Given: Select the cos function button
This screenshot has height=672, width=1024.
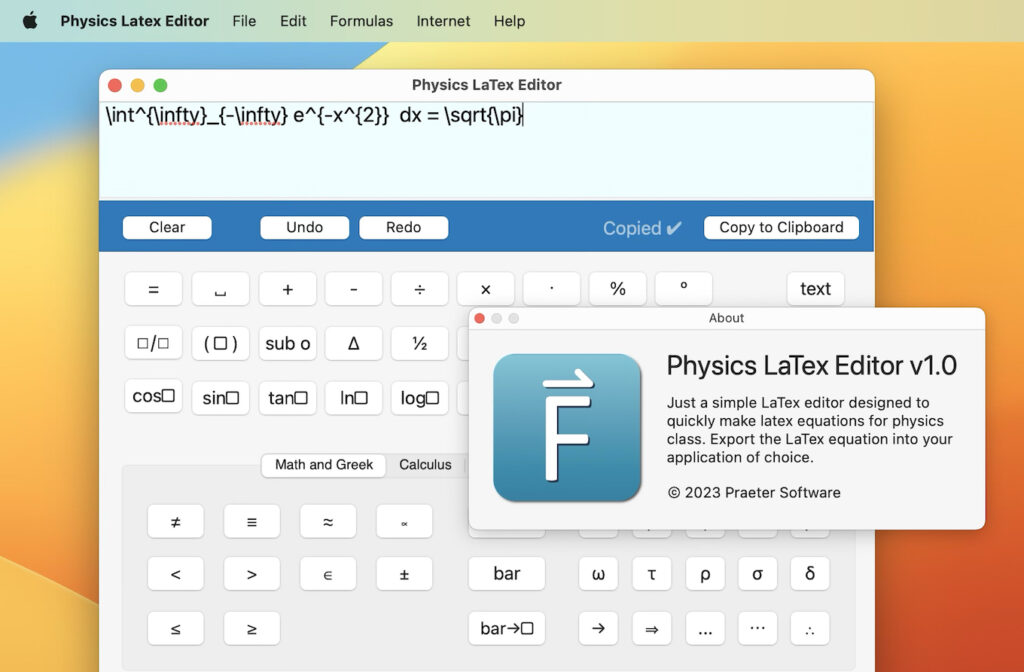Looking at the screenshot, I should click(152, 398).
